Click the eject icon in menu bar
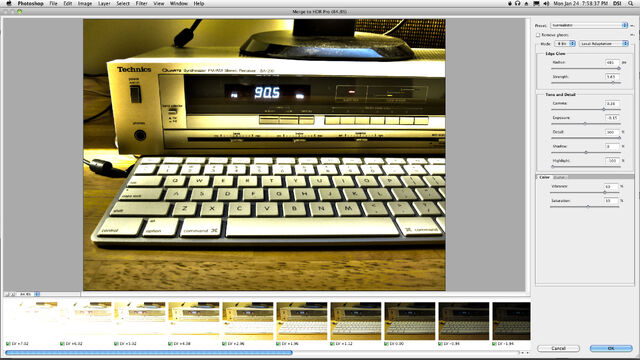 click(x=527, y=3)
